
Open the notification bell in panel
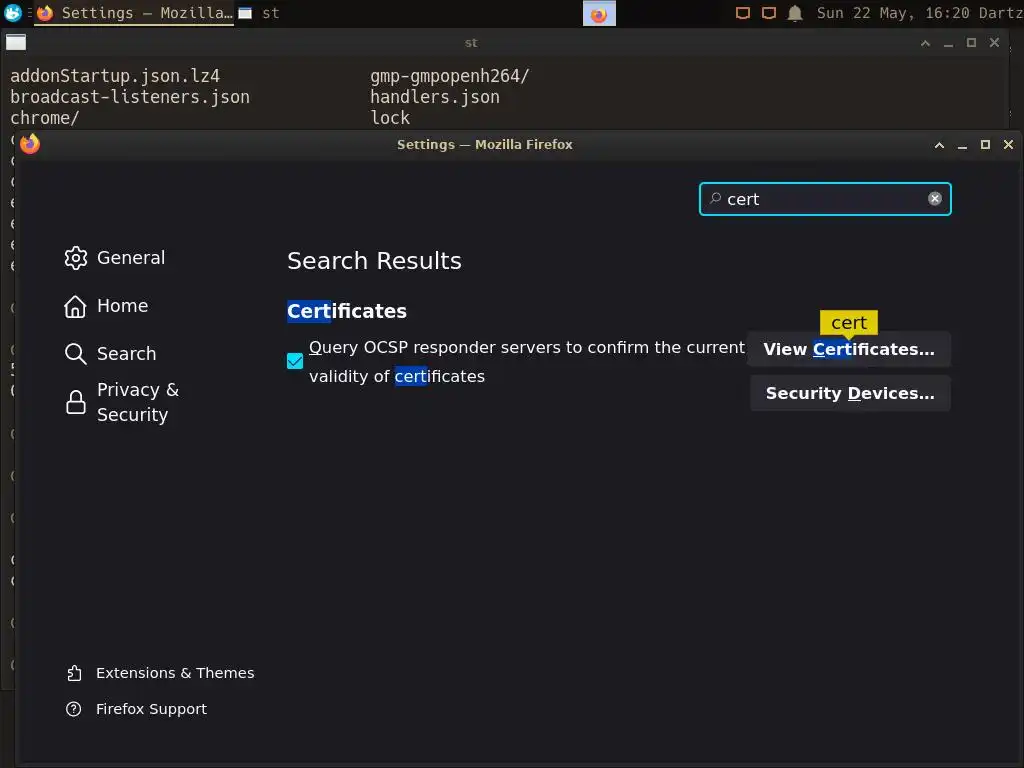coord(795,13)
